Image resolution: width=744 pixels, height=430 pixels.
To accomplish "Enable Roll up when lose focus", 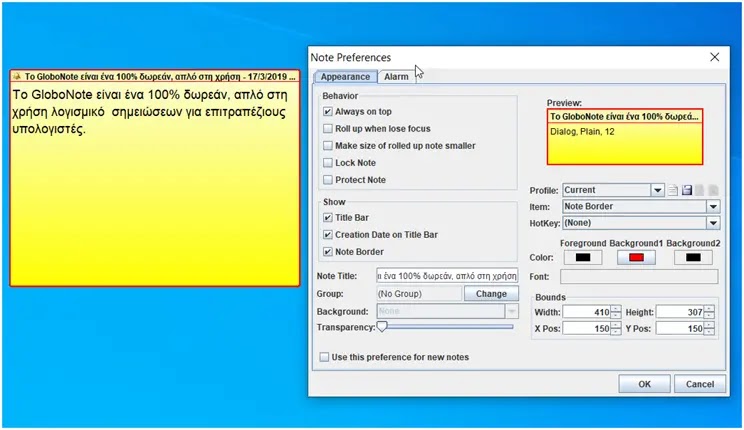I will coord(327,129).
